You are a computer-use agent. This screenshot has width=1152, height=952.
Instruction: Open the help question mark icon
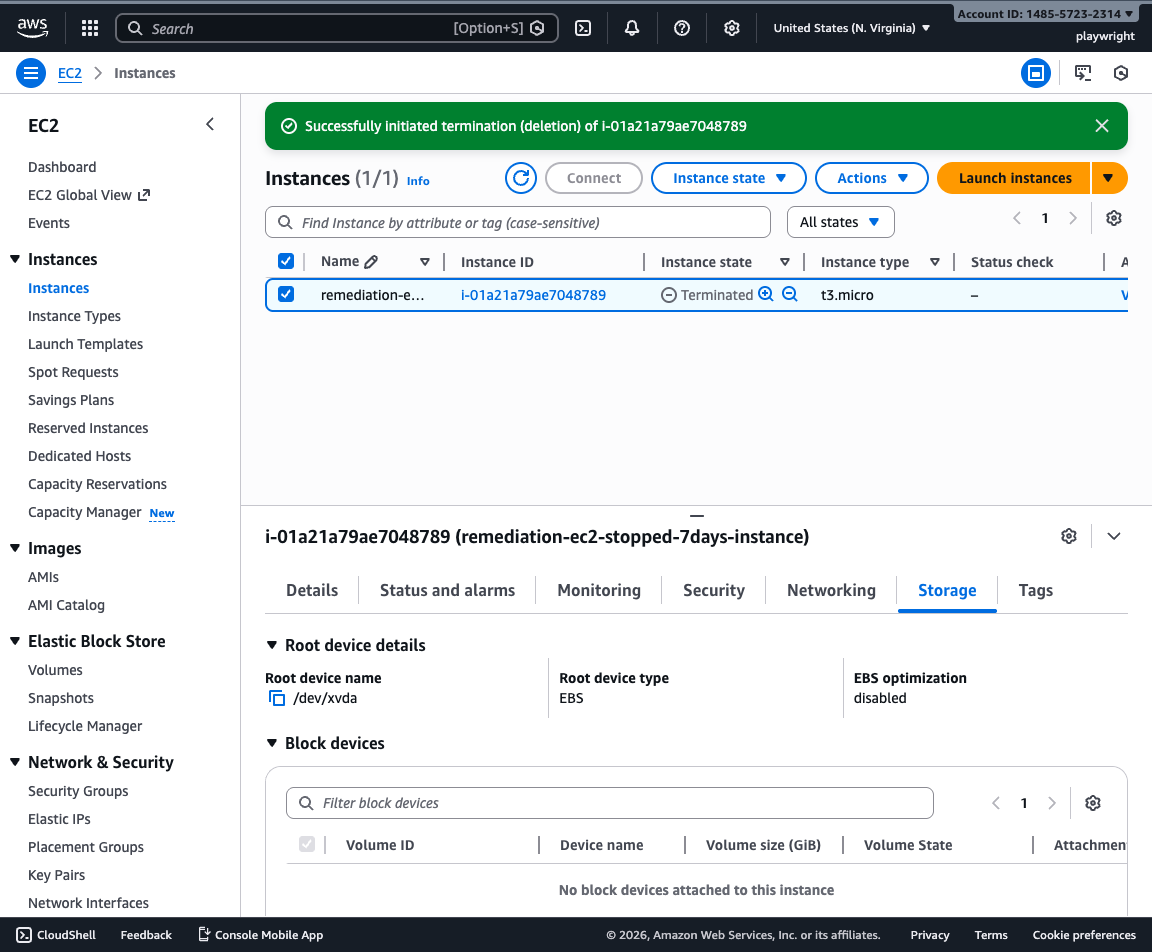(x=681, y=28)
